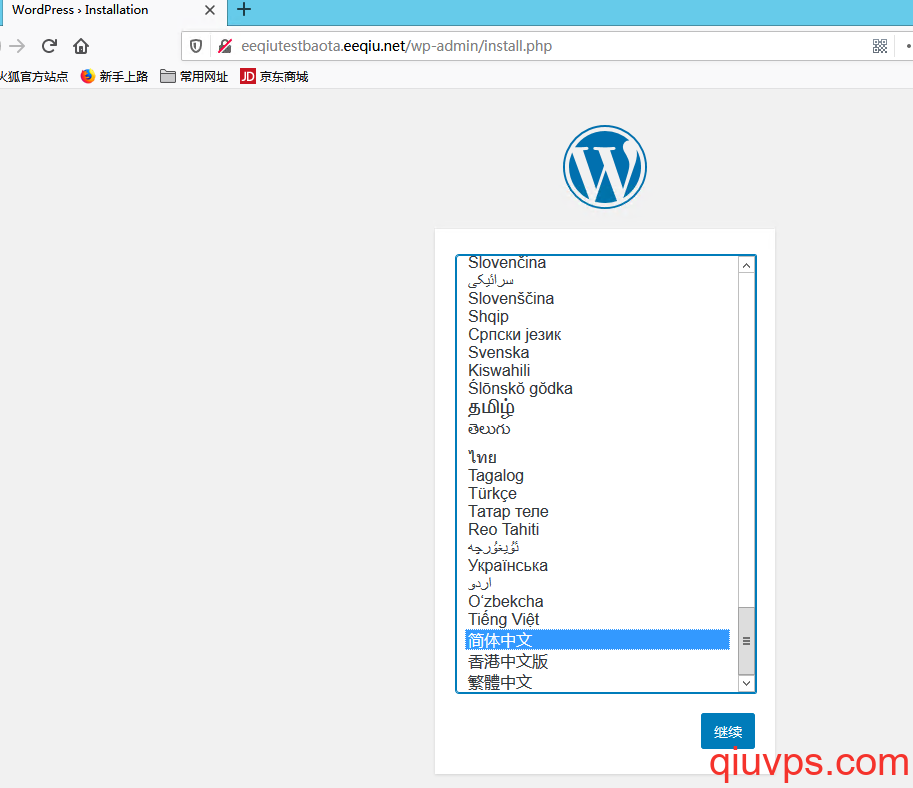The width and height of the screenshot is (913, 788).
Task: Select Tiếng Việt language option
Action: (x=597, y=619)
